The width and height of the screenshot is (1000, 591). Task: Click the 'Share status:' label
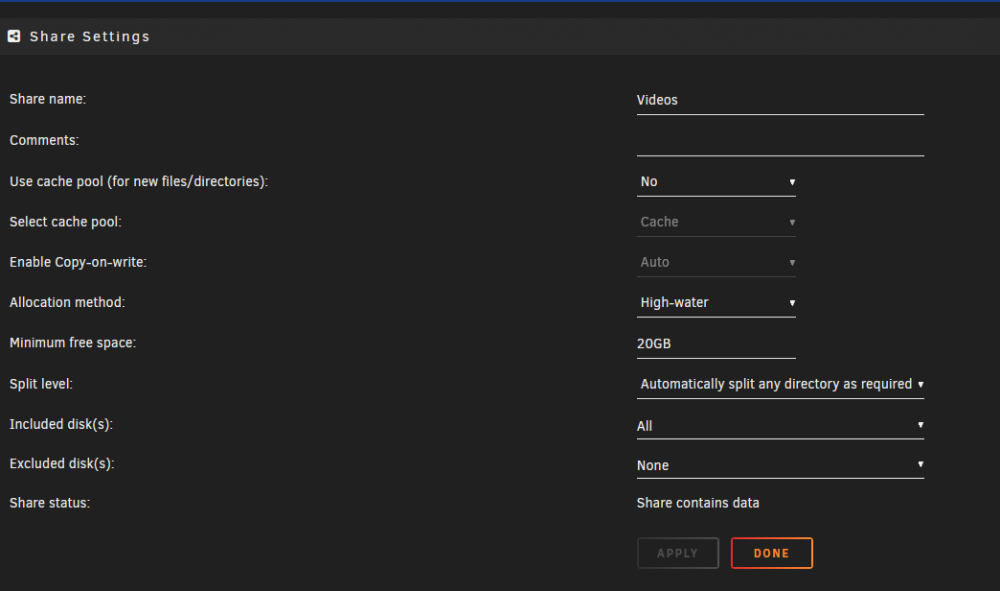click(50, 503)
